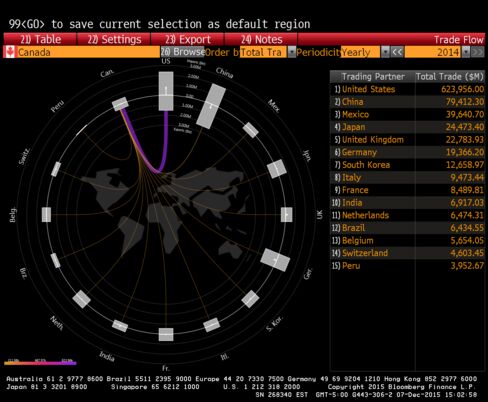This screenshot has height=402, width=488.
Task: Expand the Periodicity dropdown arrow
Action: 385,52
